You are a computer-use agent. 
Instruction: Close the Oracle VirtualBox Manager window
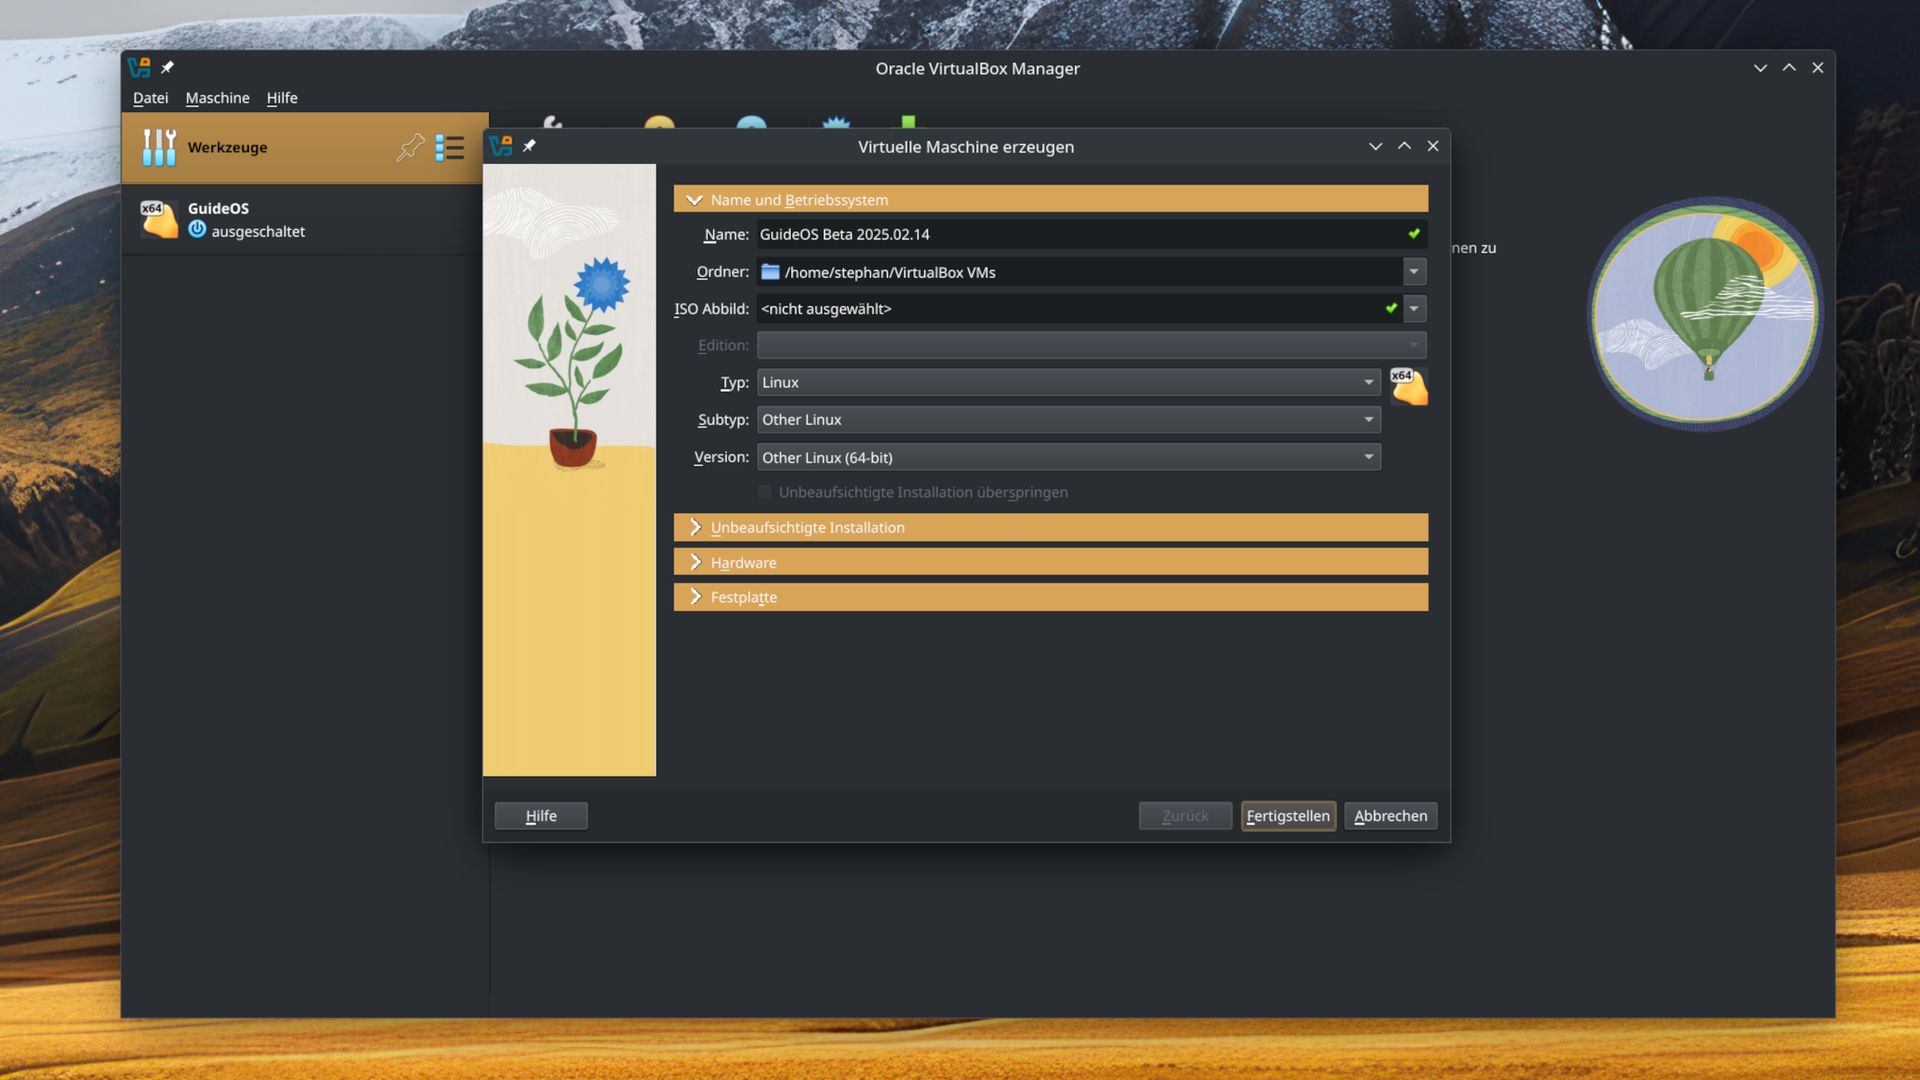click(x=1818, y=68)
